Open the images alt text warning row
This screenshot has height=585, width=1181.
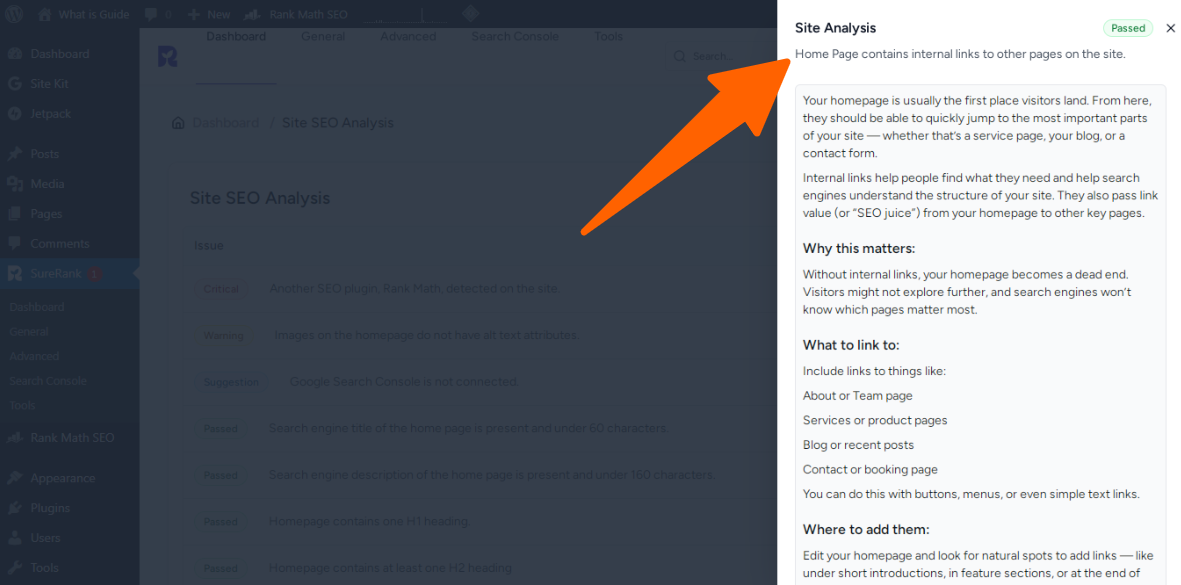427,335
